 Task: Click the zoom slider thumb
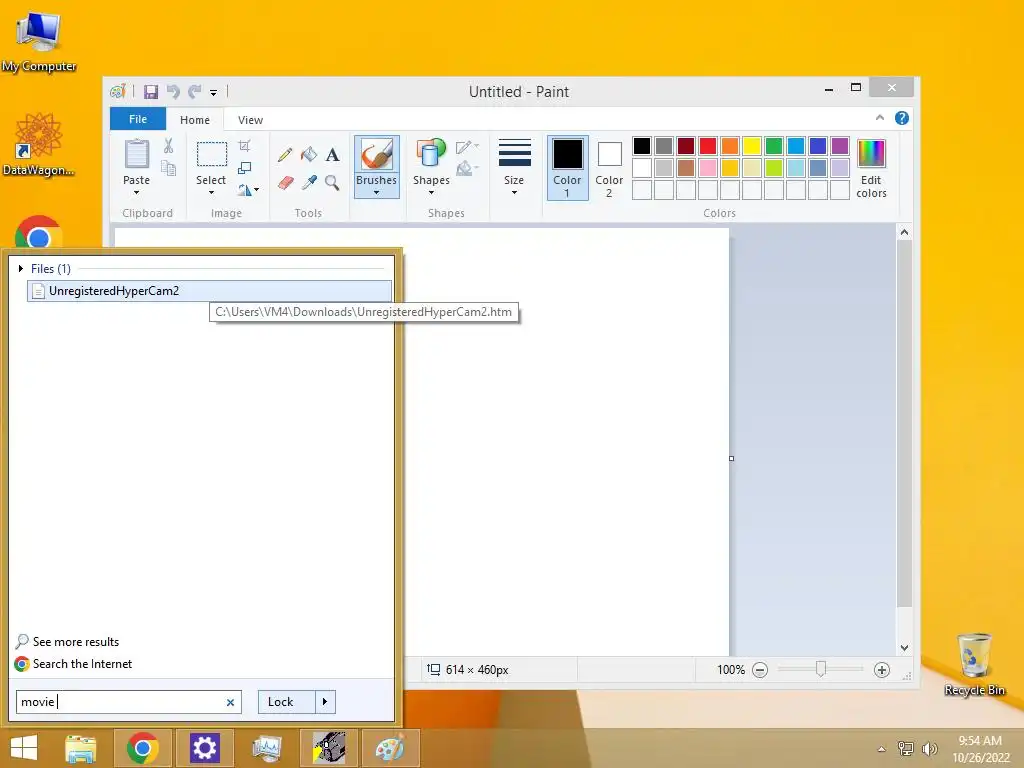(x=821, y=669)
